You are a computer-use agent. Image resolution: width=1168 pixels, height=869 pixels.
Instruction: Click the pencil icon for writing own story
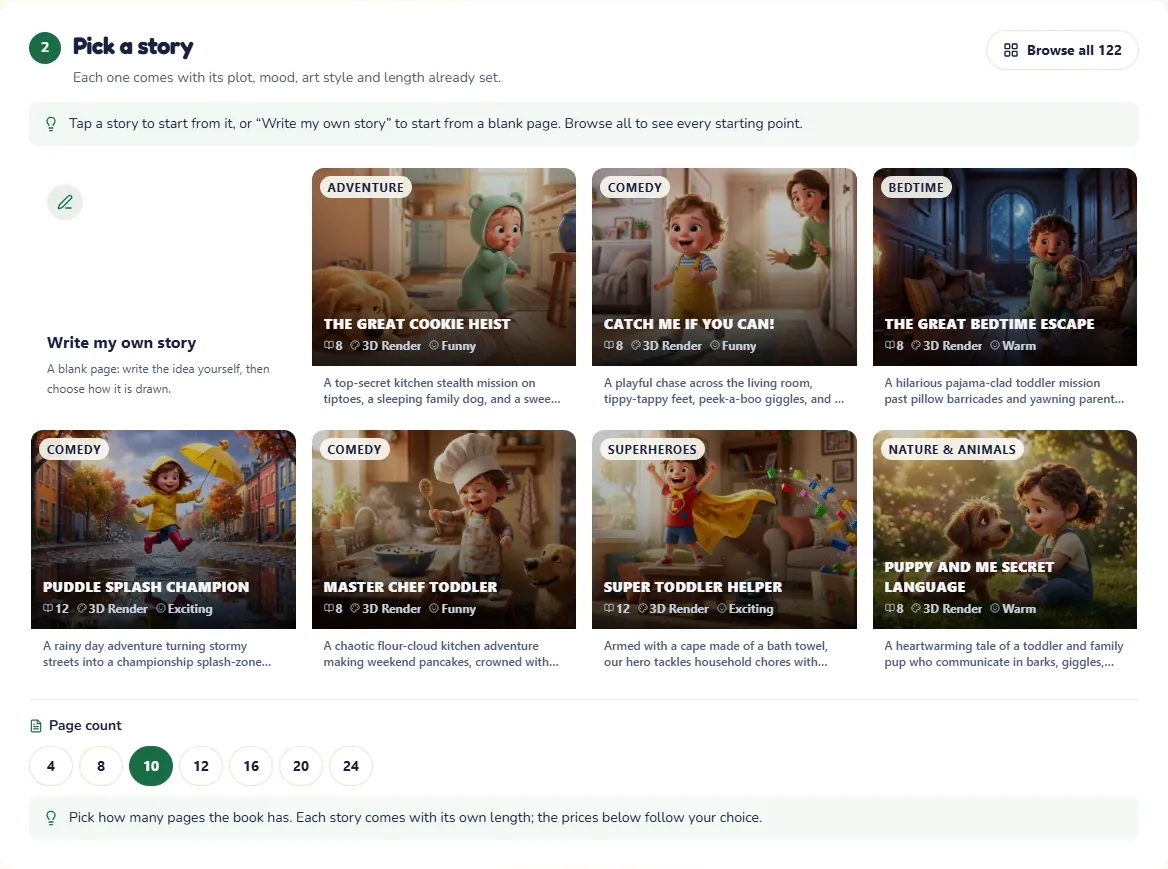coord(65,202)
